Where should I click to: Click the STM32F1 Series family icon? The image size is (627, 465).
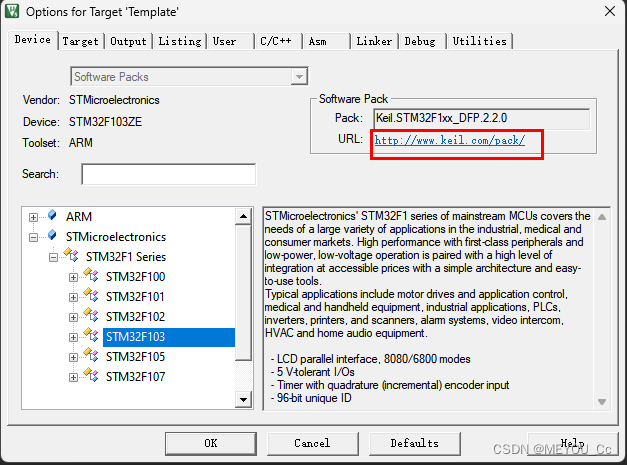coord(71,255)
